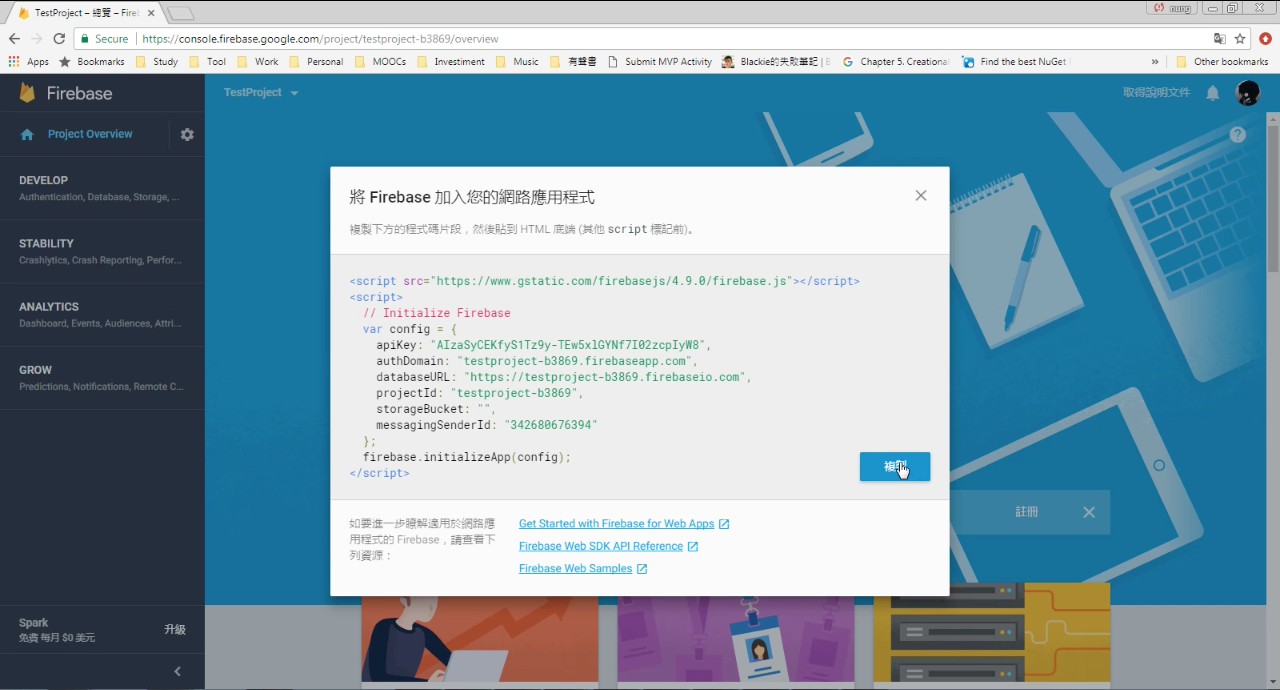Click the browser back arrow
This screenshot has width=1280, height=690.
[14, 39]
